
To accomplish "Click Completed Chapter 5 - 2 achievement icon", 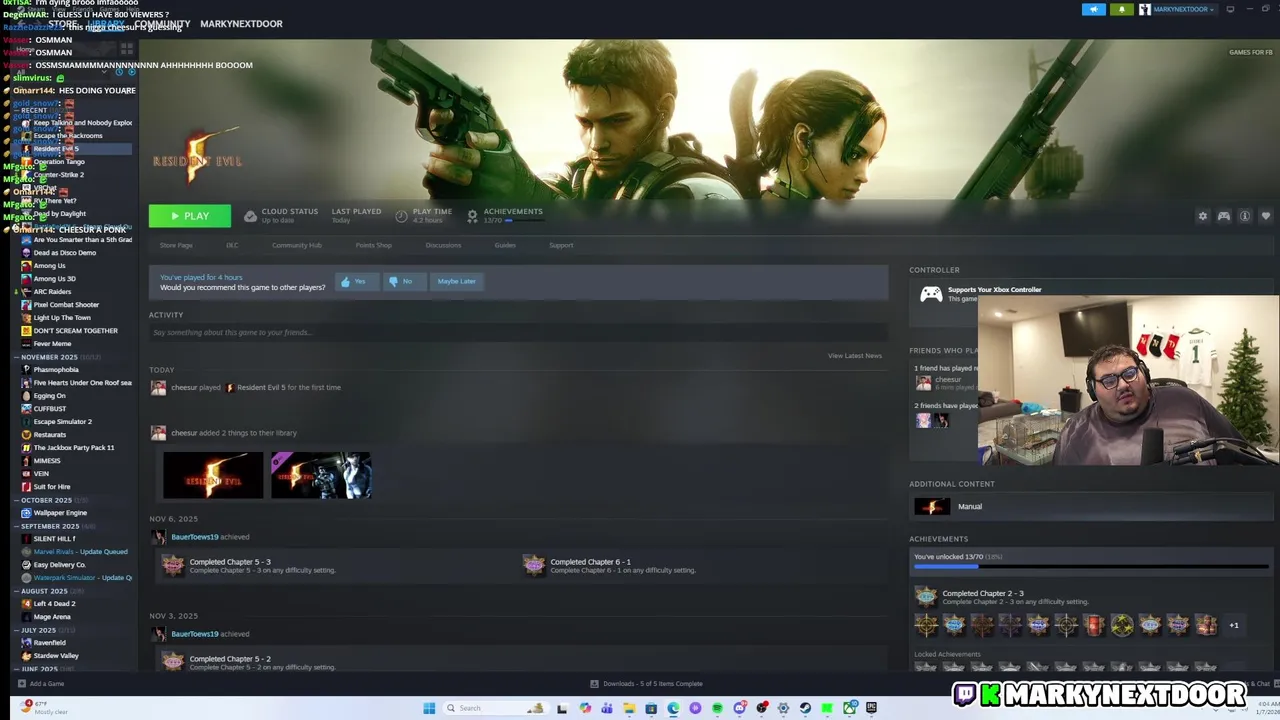I will 173,661.
